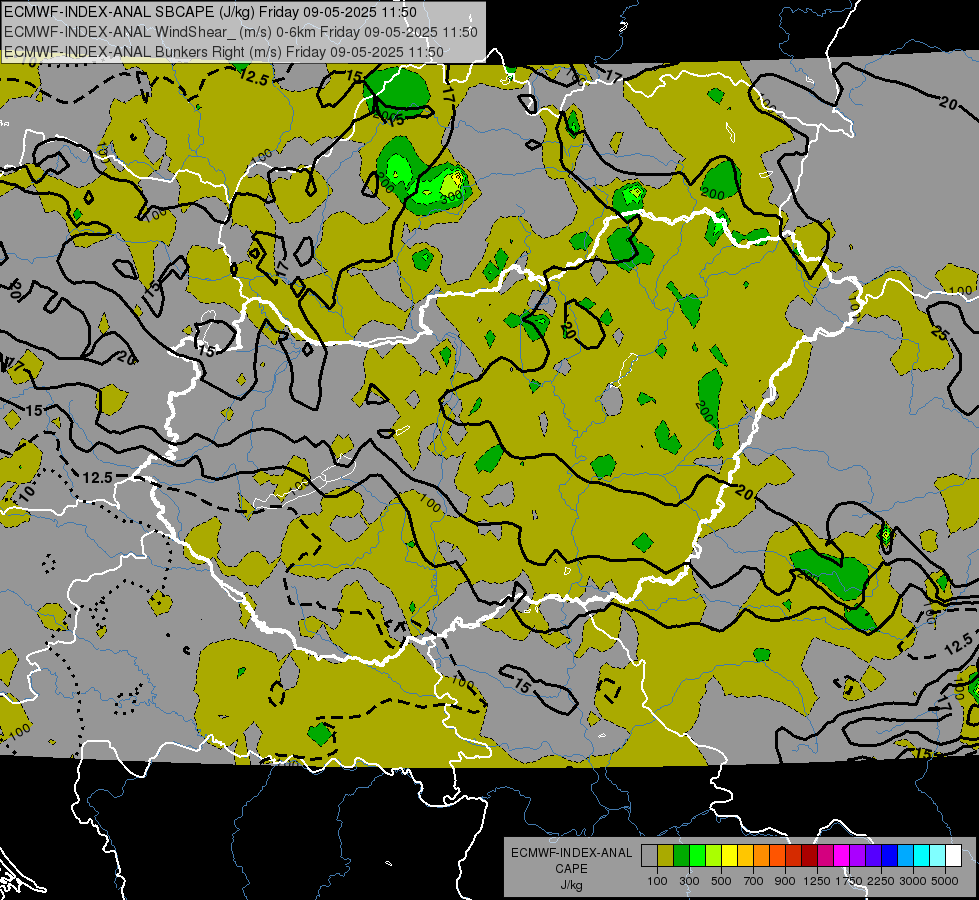Click the gray swatch in the CAPE legend
Image resolution: width=979 pixels, height=900 pixels.
(649, 856)
